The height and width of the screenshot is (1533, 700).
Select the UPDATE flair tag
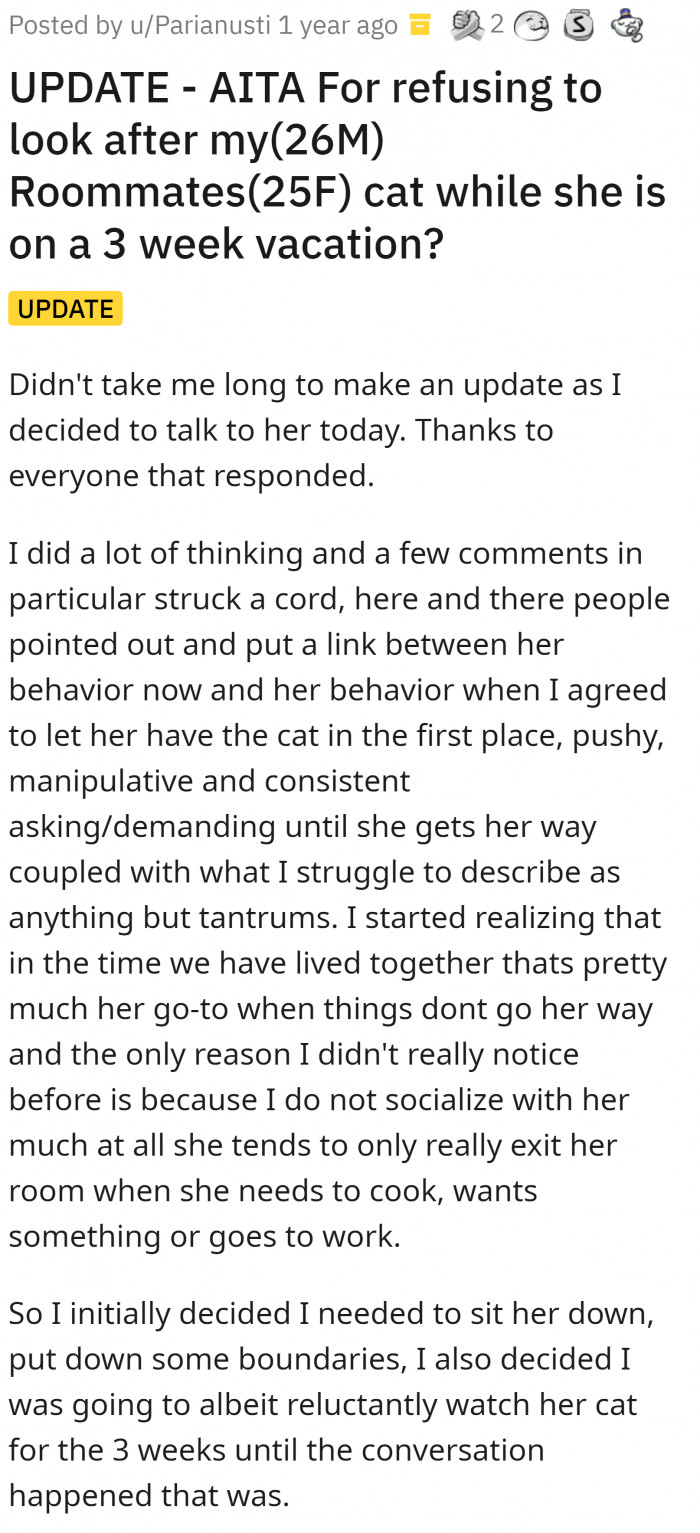(x=65, y=308)
